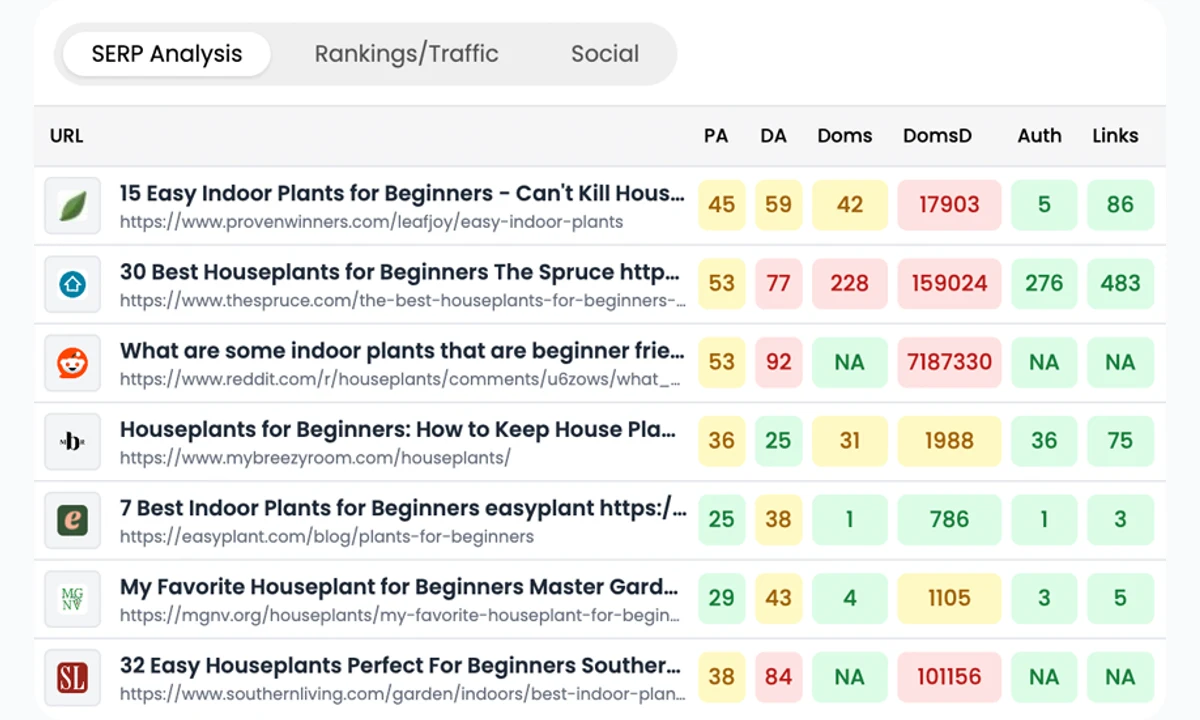
Task: Click the mybreezyroom favicon
Action: pos(73,441)
